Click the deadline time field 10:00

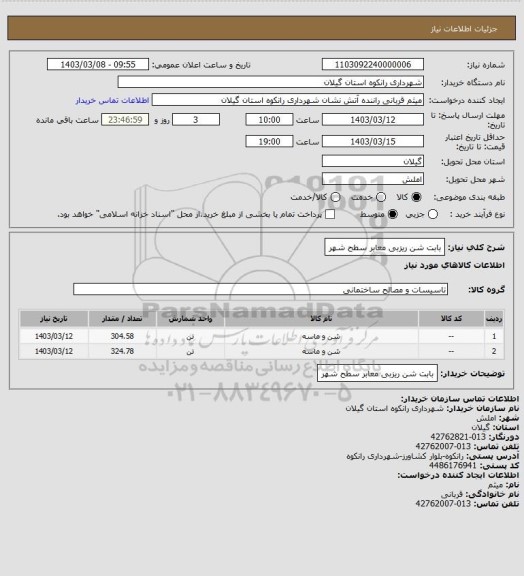tap(269, 120)
